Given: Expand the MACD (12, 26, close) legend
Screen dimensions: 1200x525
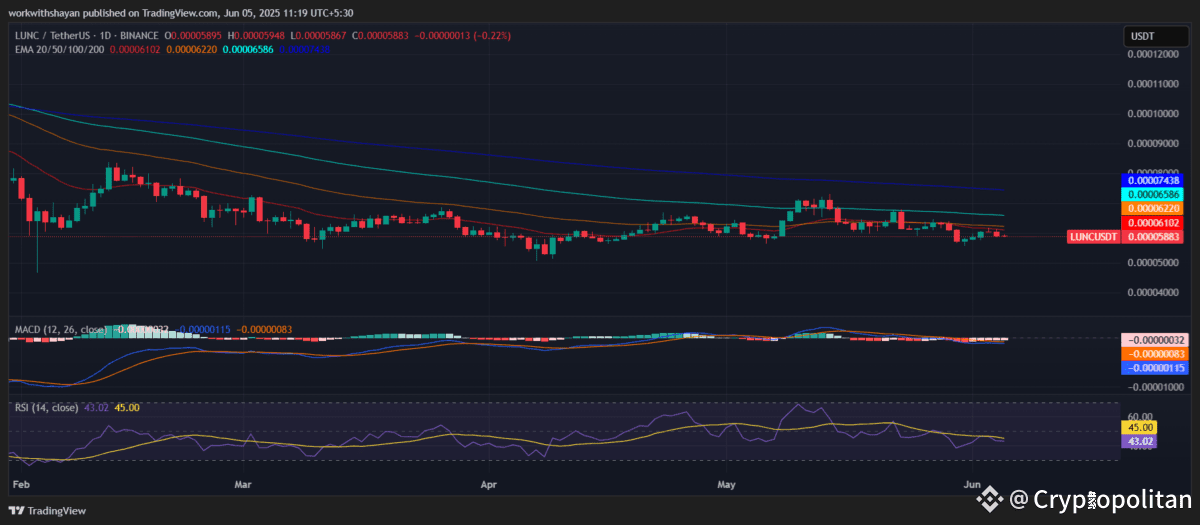Looking at the screenshot, I should tap(62, 328).
